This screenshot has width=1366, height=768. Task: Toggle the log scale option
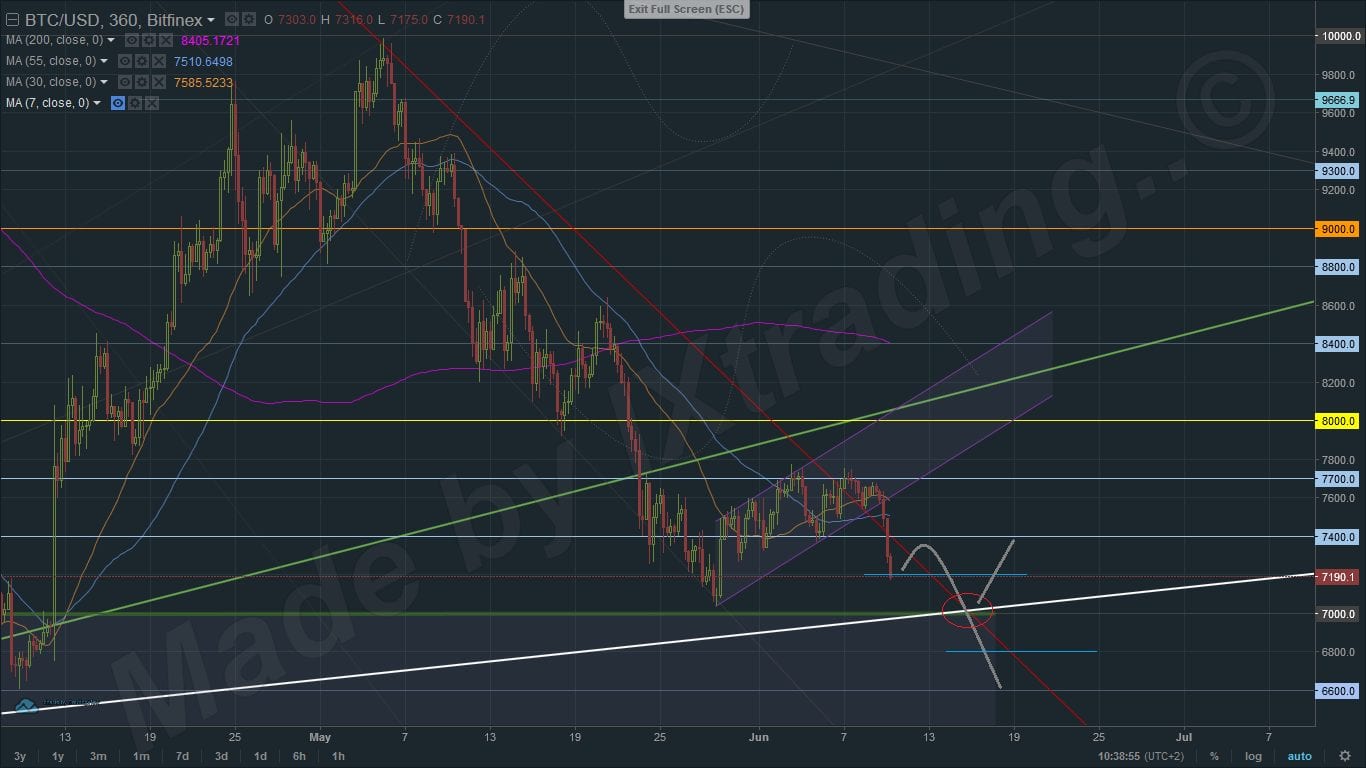[x=1254, y=756]
